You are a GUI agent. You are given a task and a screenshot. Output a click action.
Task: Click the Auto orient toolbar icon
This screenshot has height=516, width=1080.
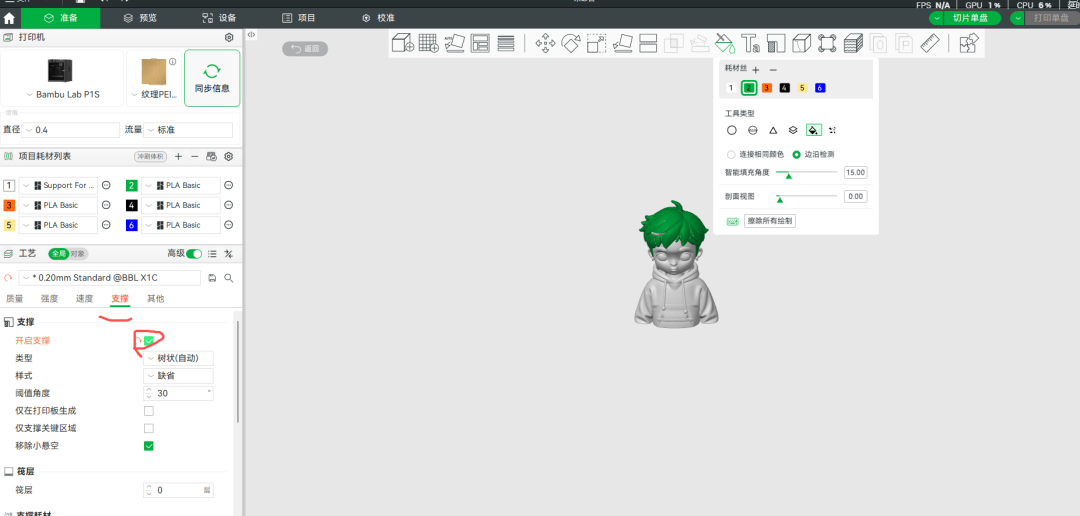[455, 43]
